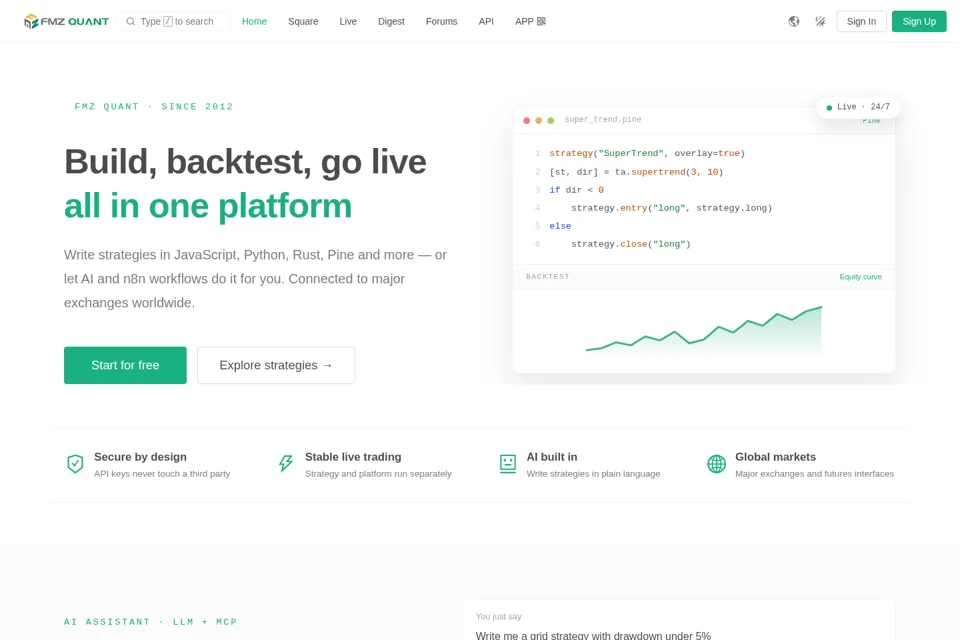Click the Stable live trading heading

[x=353, y=457]
